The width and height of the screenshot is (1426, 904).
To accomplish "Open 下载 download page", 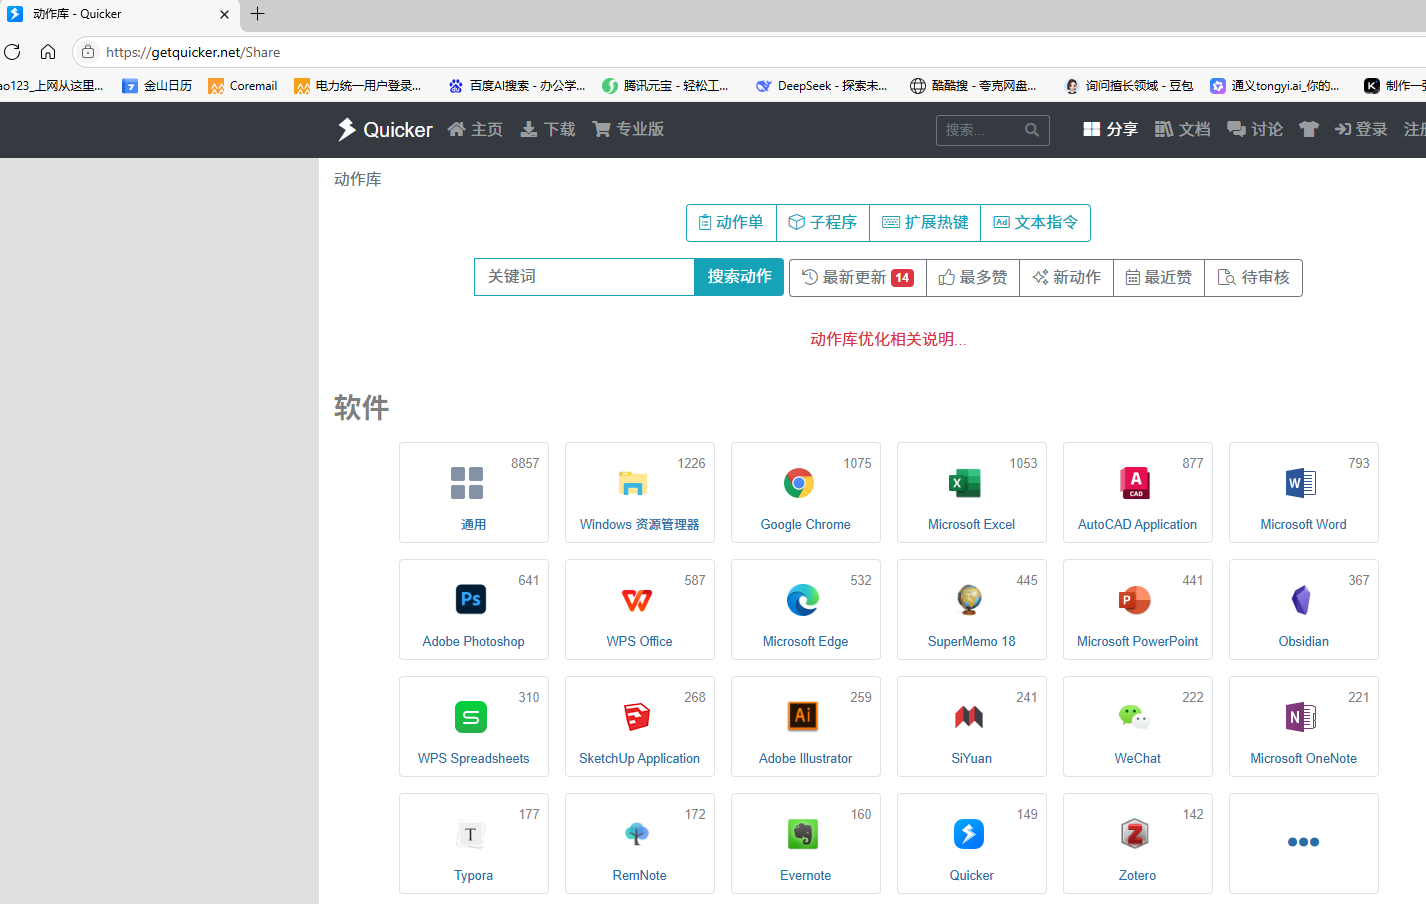I will pos(548,129).
